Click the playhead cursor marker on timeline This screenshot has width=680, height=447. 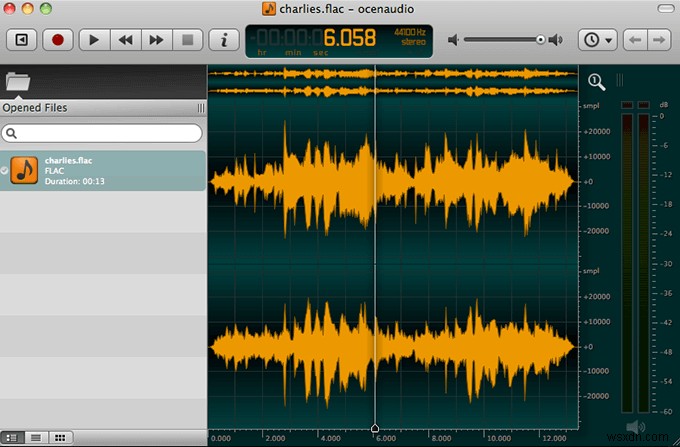(375, 428)
